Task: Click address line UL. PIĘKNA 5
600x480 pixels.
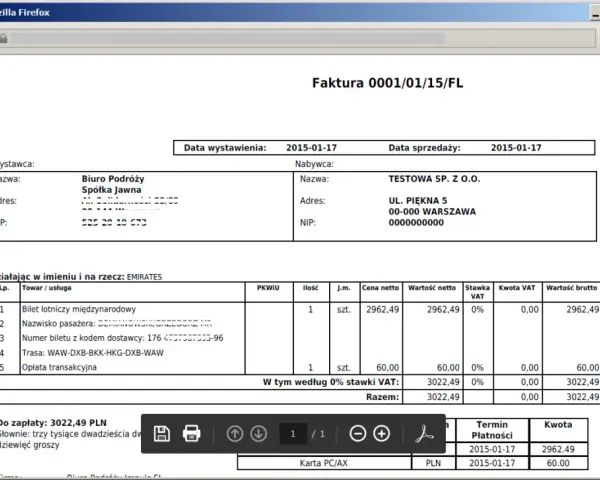Action: (x=418, y=200)
